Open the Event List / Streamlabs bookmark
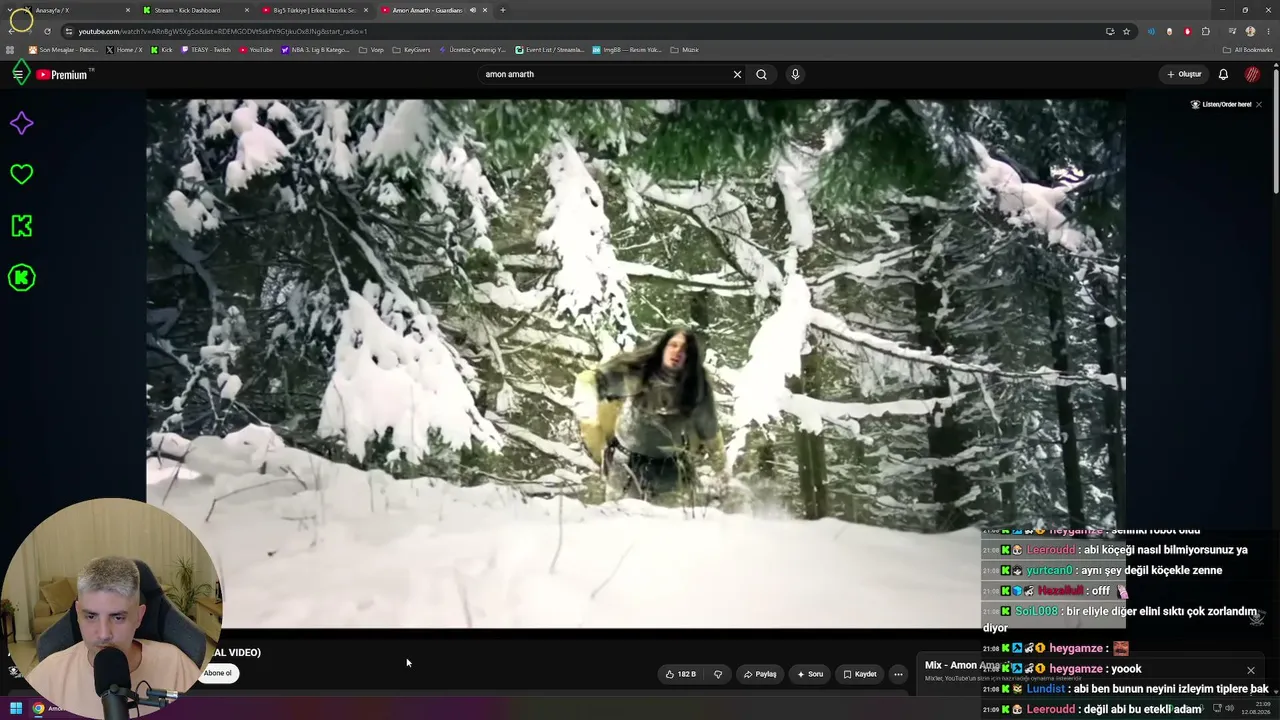1280x720 pixels. click(x=549, y=49)
